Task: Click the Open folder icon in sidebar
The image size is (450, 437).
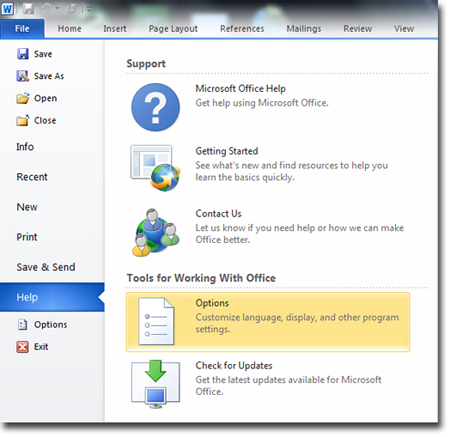Action: (23, 98)
